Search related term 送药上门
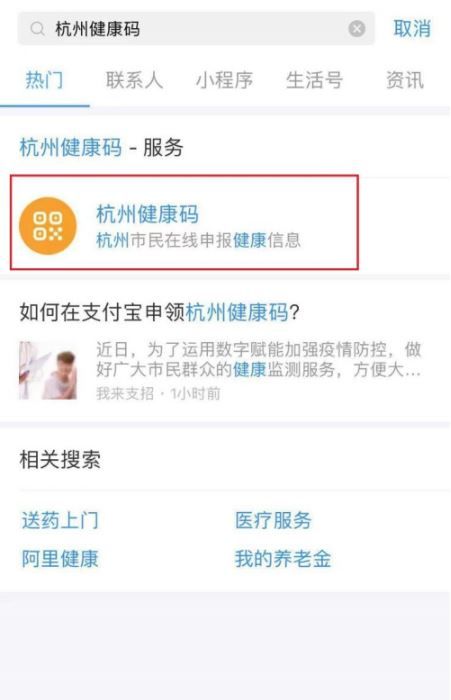The height and width of the screenshot is (700, 451). [x=60, y=520]
